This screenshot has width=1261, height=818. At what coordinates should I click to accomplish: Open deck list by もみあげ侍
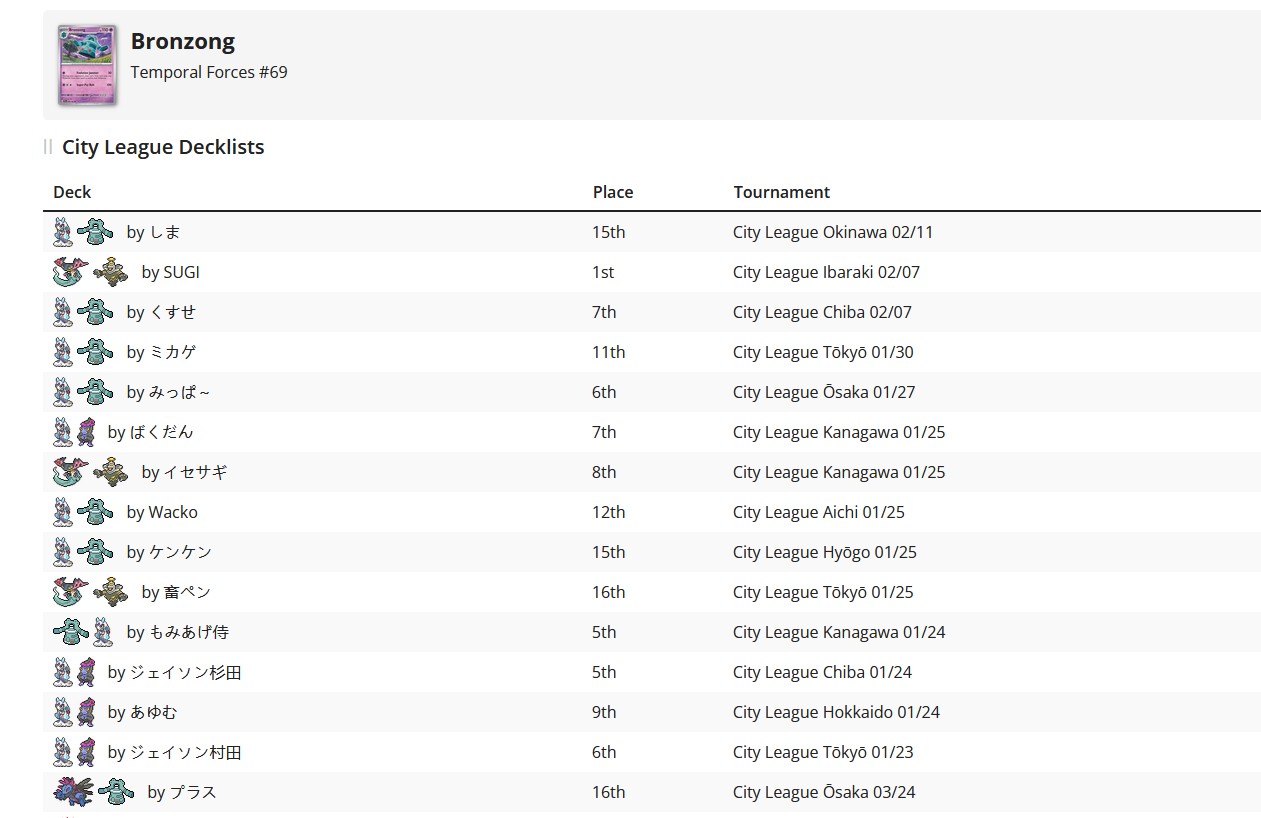pos(178,632)
